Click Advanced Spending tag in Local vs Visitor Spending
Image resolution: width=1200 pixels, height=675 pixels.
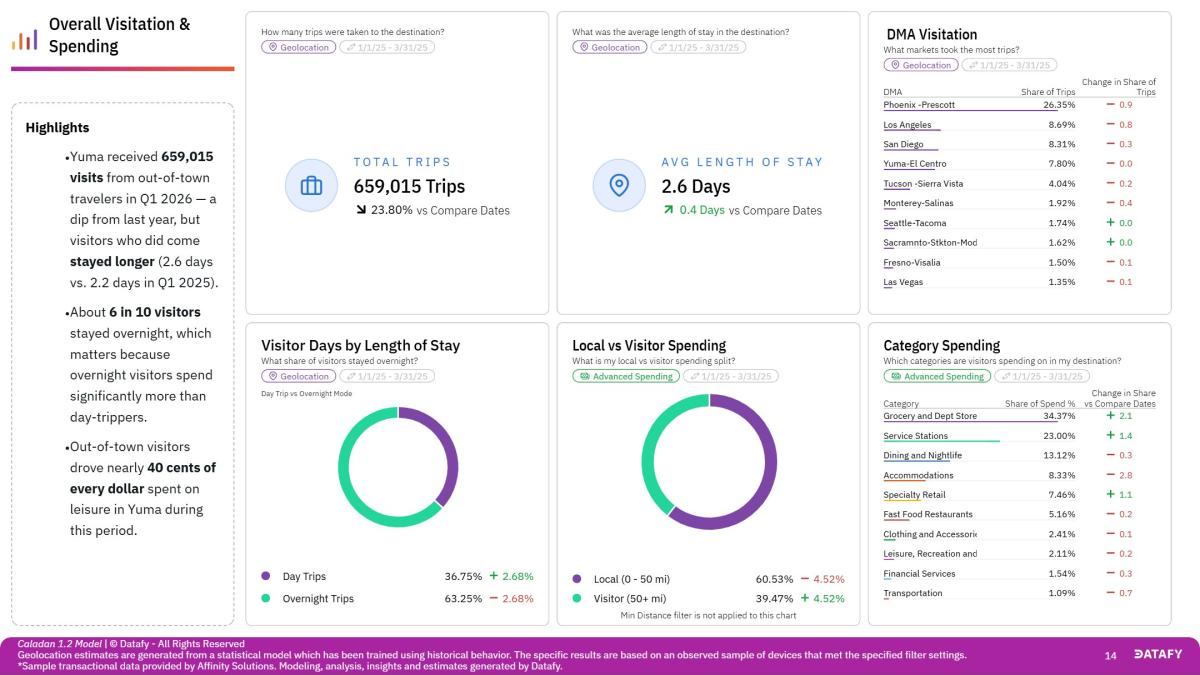coord(626,376)
